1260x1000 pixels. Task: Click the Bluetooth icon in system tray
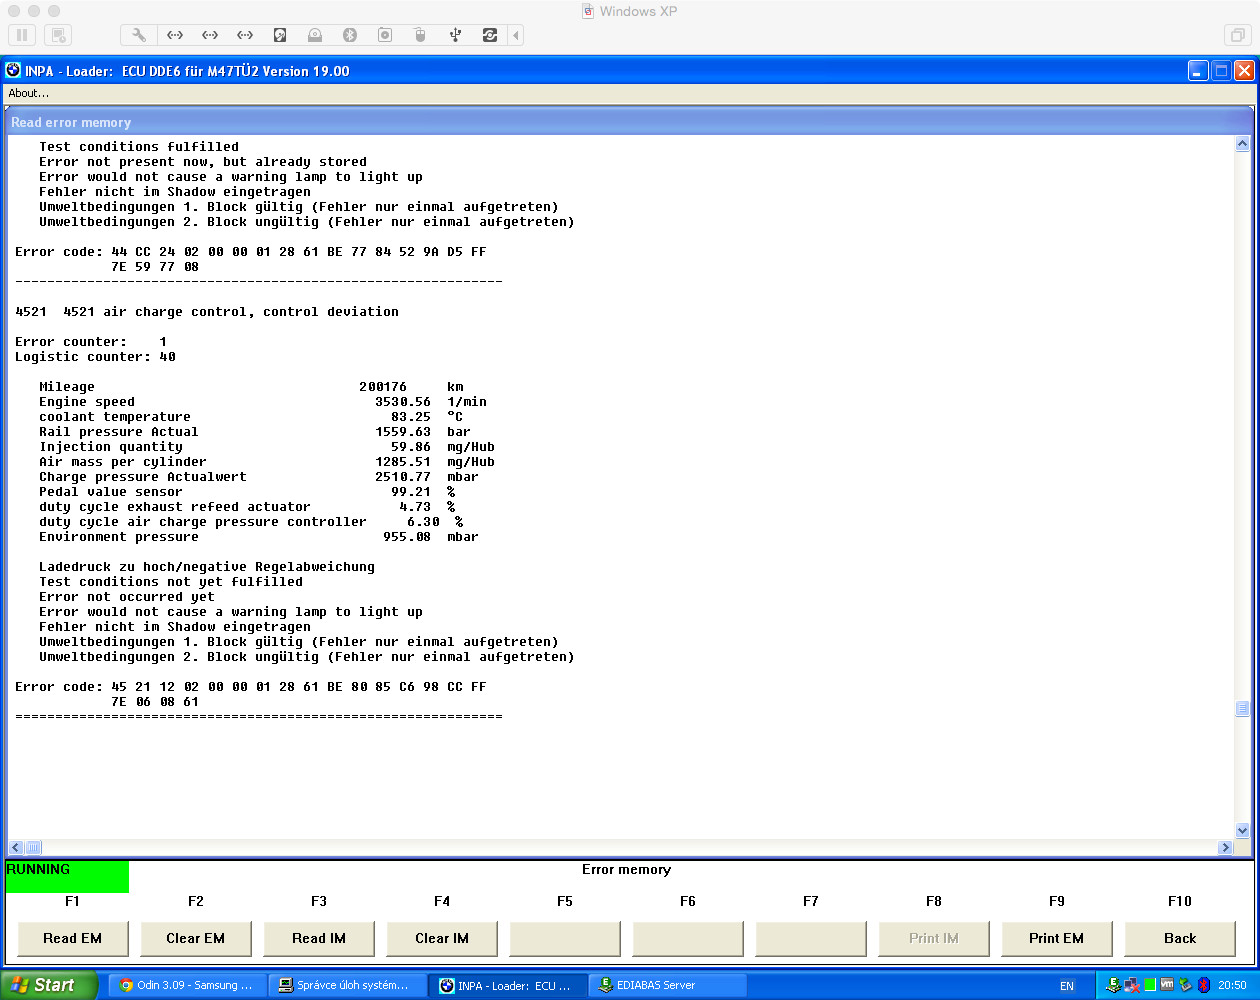tap(1204, 985)
